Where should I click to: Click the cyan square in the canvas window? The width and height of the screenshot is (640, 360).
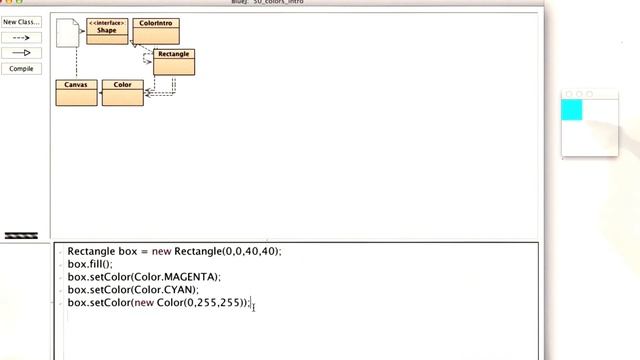(571, 110)
